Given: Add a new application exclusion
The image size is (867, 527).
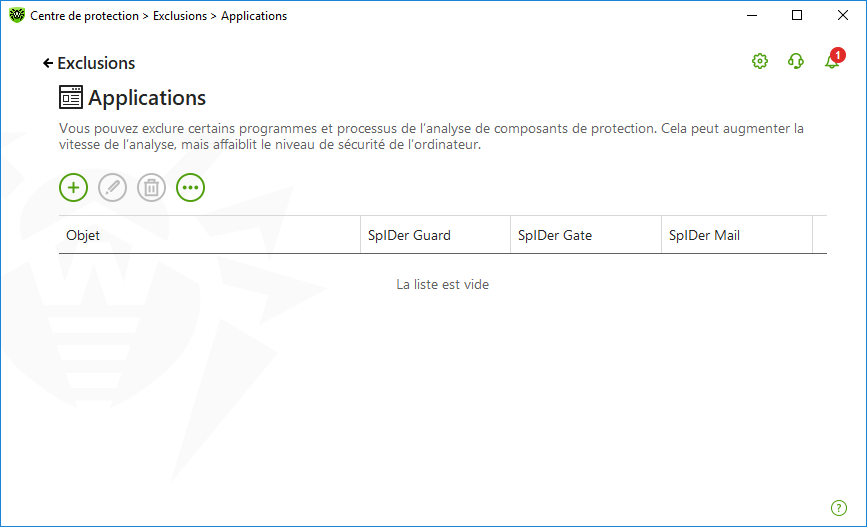Looking at the screenshot, I should (x=74, y=187).
